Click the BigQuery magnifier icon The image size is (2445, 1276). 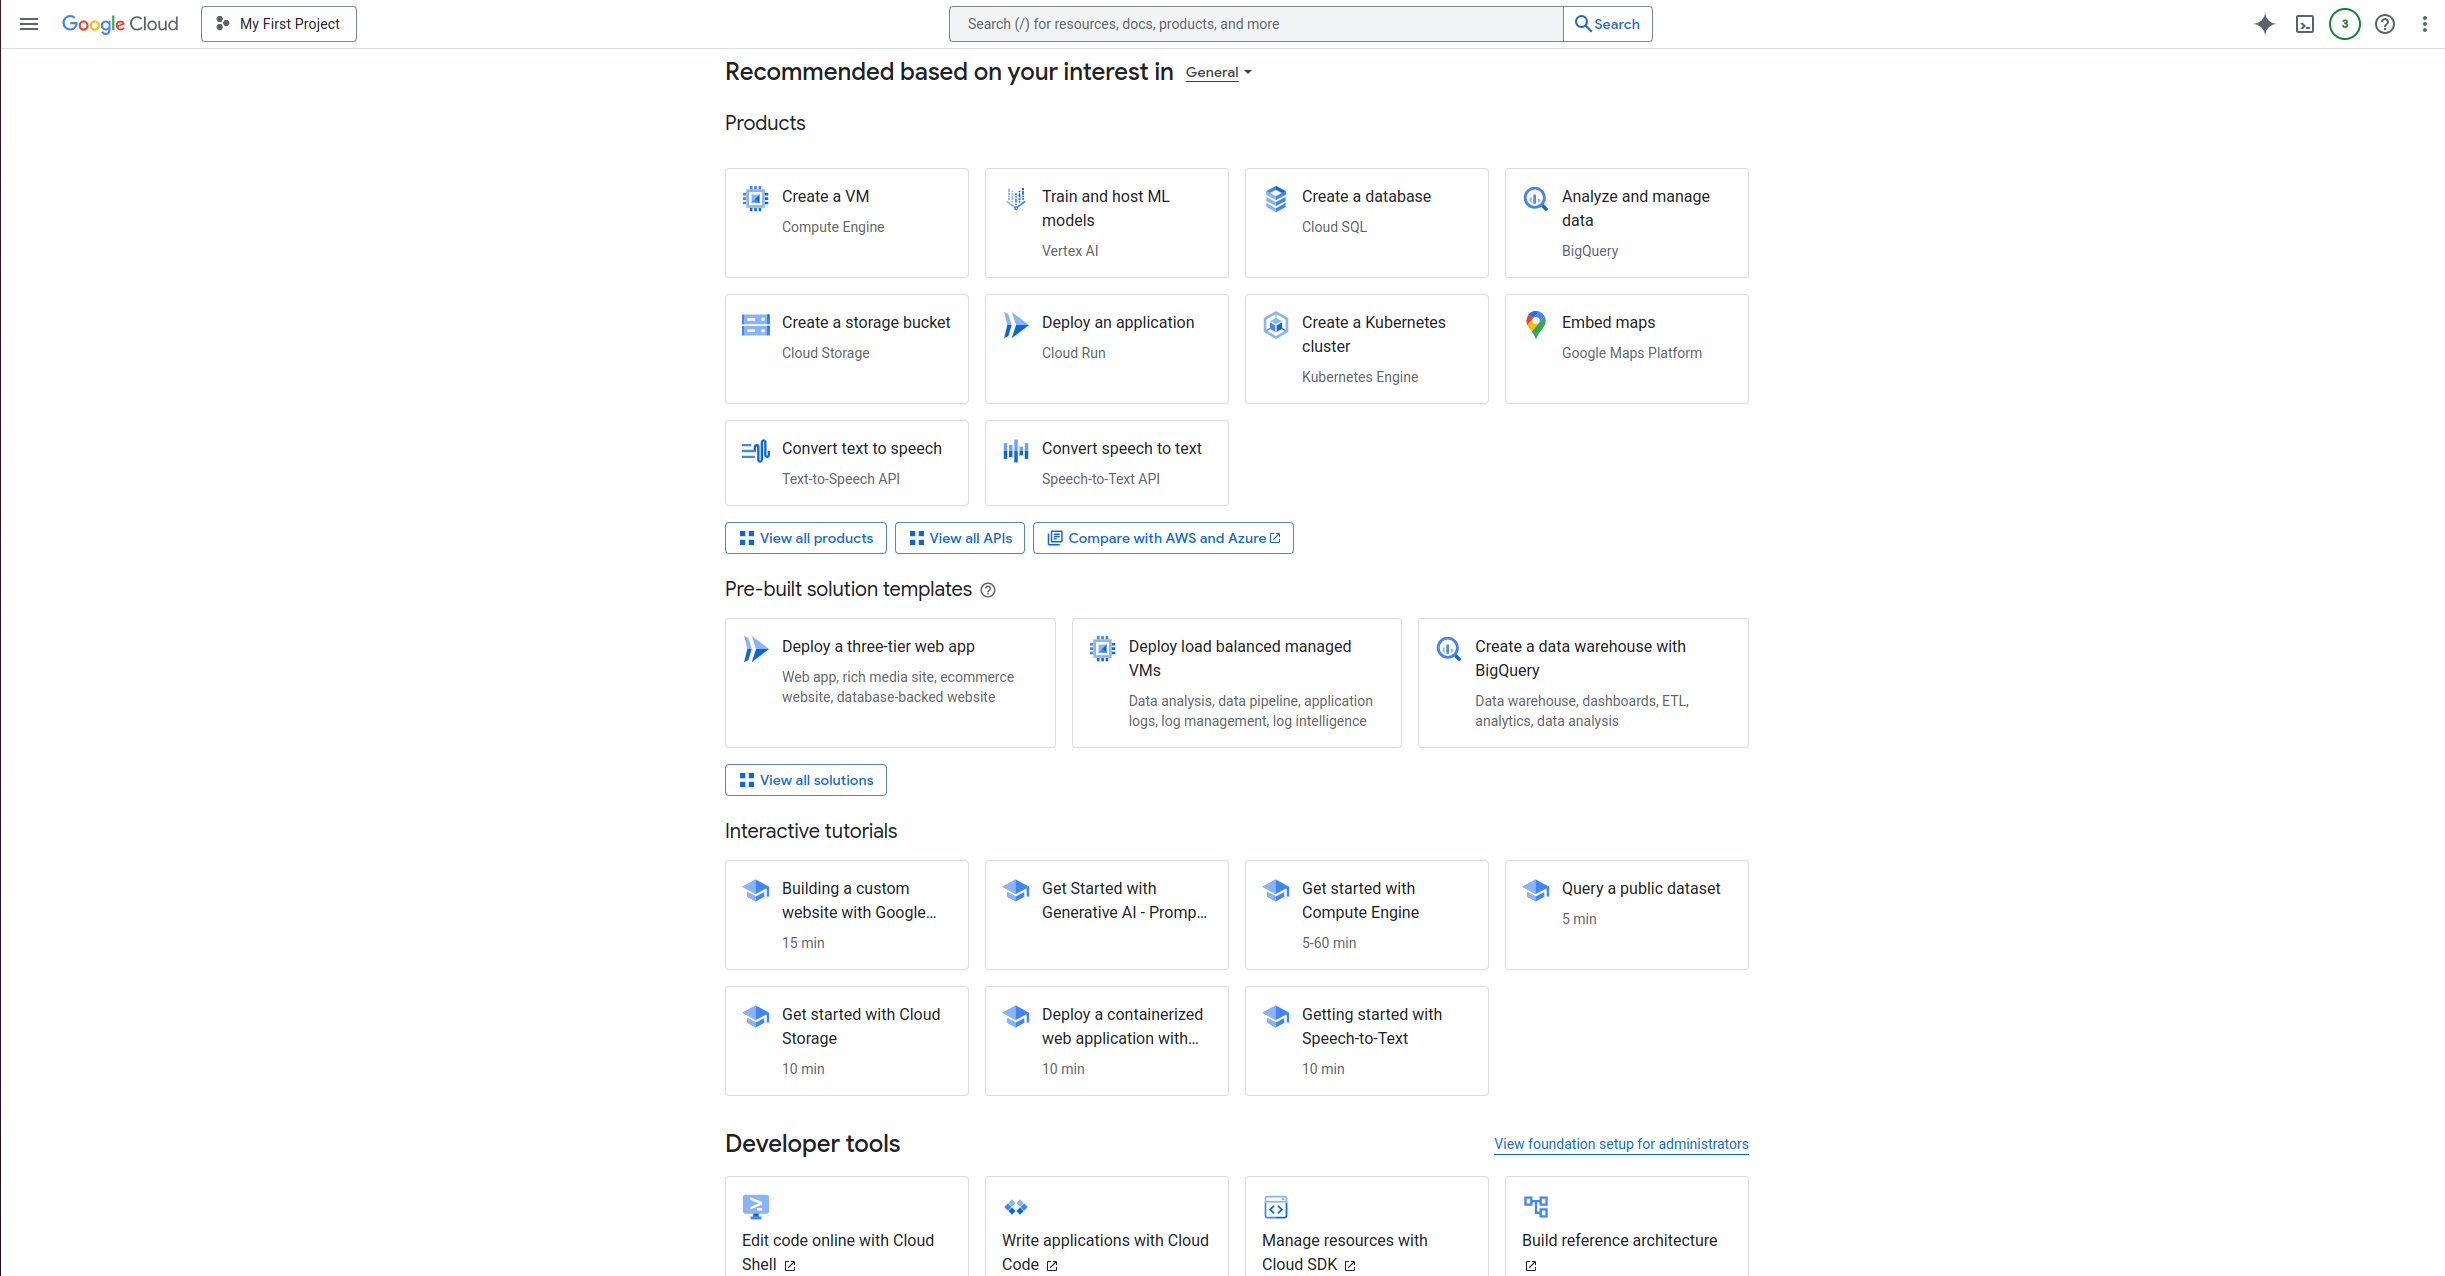[1535, 198]
